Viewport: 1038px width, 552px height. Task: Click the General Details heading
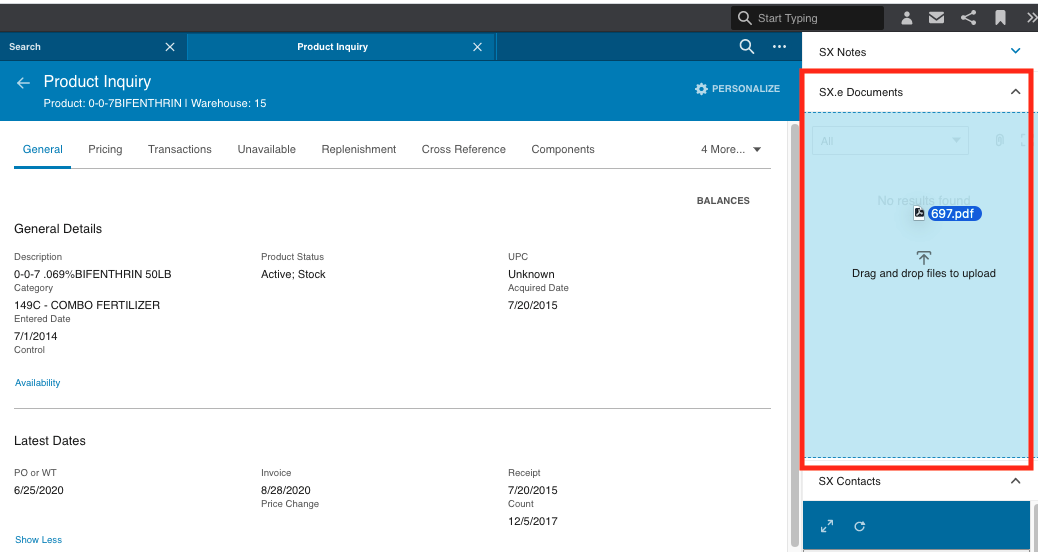point(58,229)
